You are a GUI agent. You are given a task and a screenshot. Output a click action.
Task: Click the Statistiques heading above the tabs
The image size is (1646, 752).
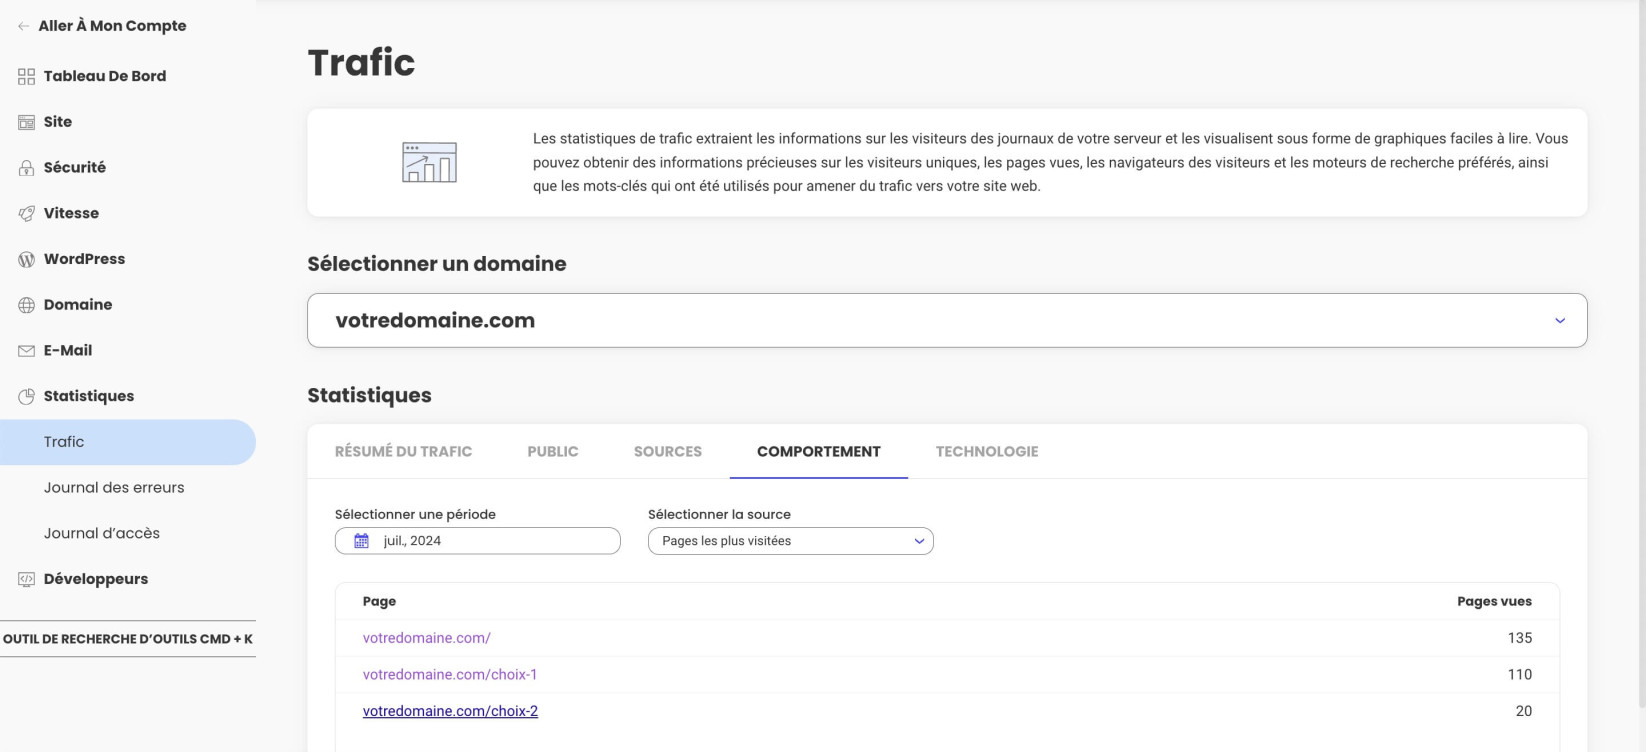click(x=369, y=395)
